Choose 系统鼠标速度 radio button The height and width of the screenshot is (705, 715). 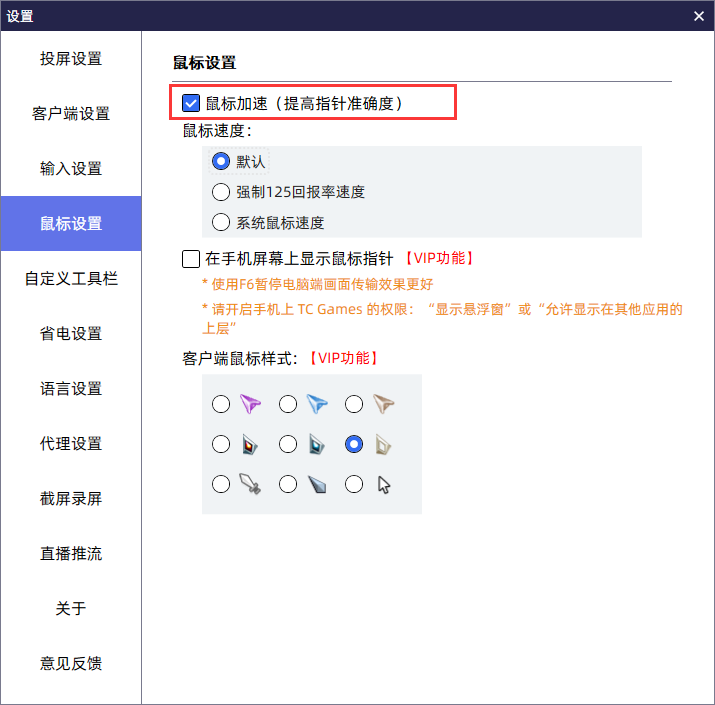pos(221,223)
